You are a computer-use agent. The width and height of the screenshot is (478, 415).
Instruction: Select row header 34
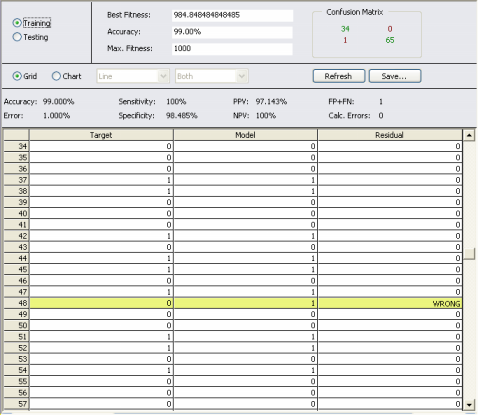16,146
